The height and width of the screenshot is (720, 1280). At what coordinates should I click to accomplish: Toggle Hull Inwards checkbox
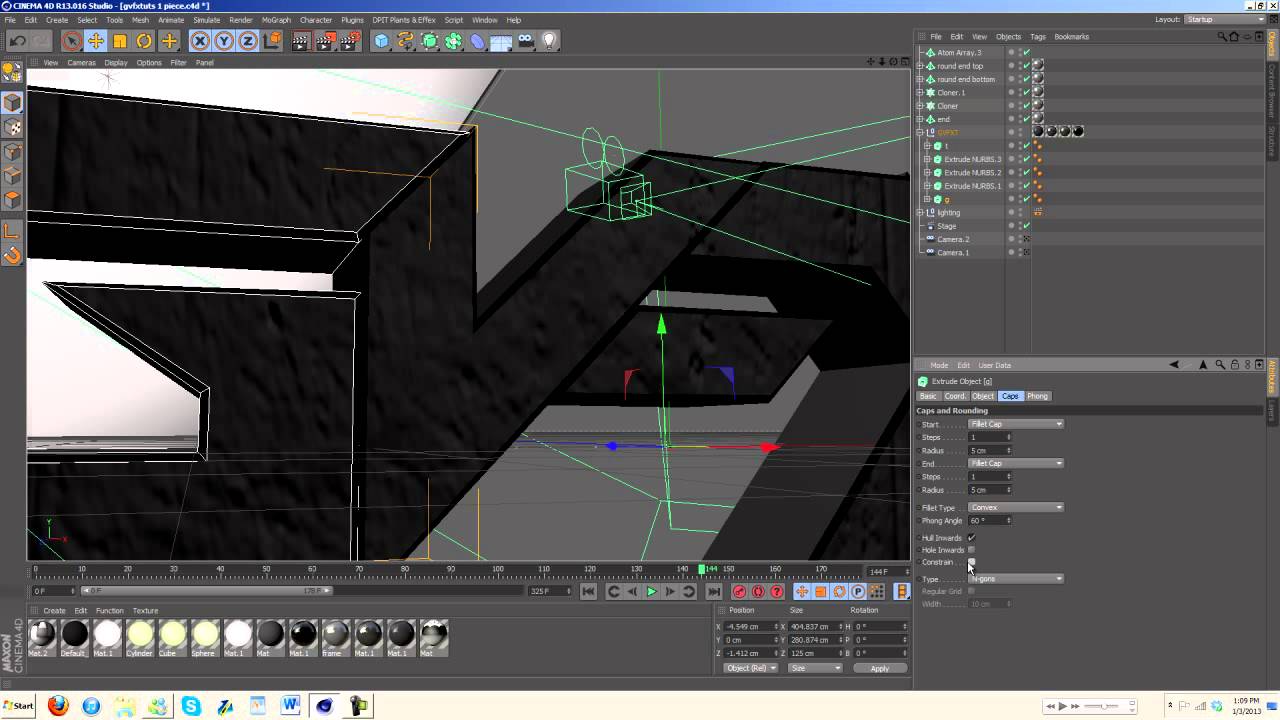tap(971, 538)
